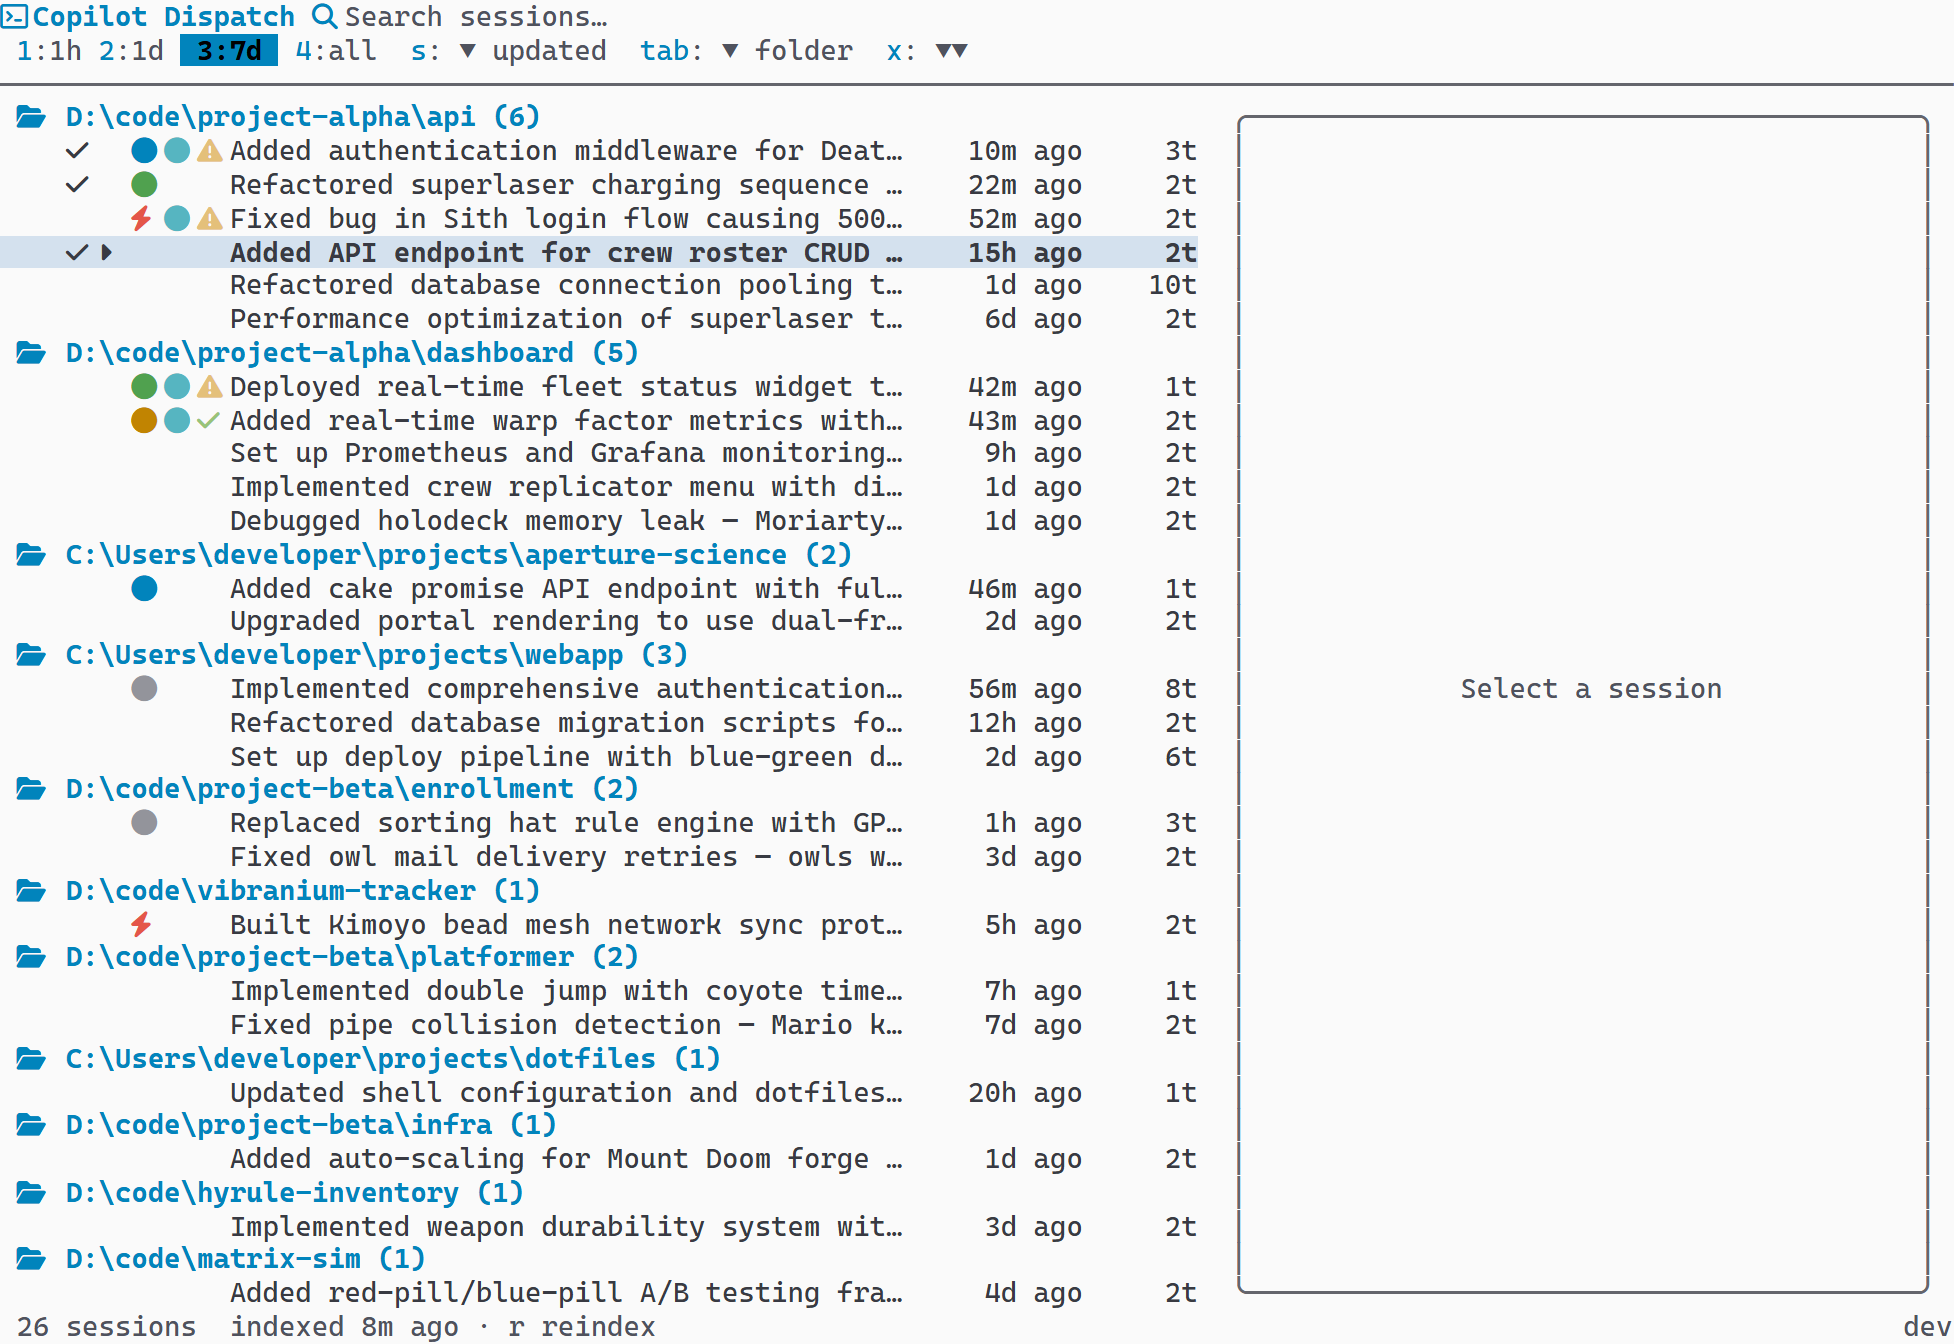This screenshot has height=1344, width=1954.
Task: Click gray status dot on comprehensive authentication row
Action: (x=144, y=689)
